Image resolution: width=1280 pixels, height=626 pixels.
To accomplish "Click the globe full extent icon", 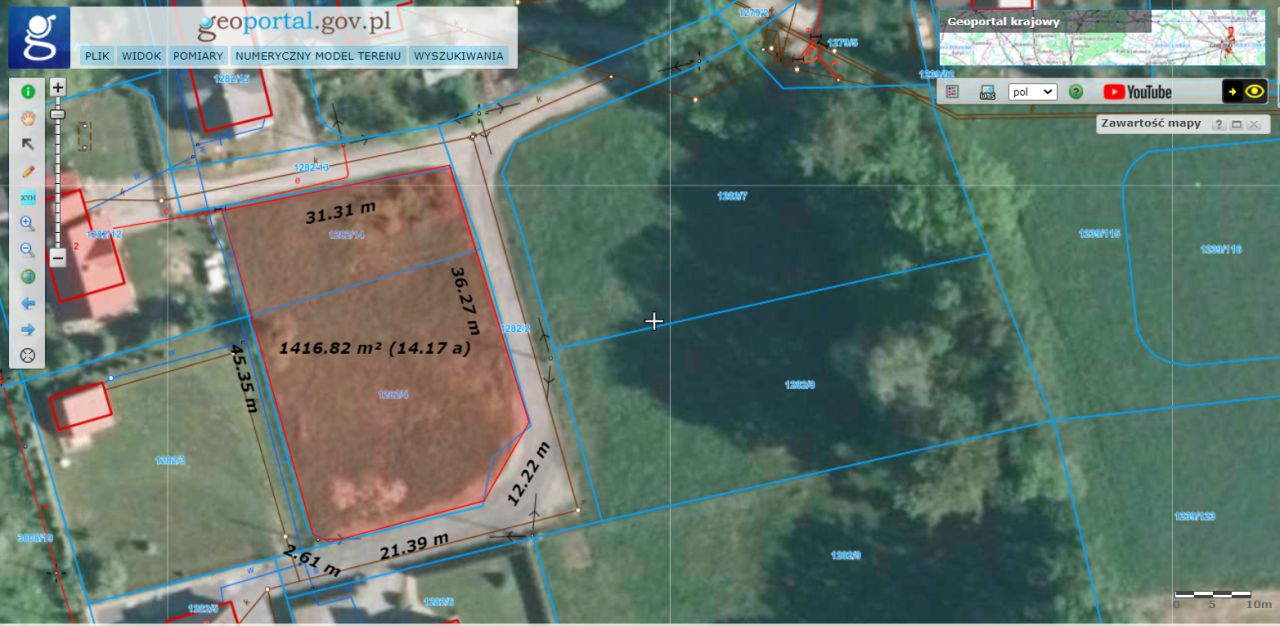I will 28,276.
